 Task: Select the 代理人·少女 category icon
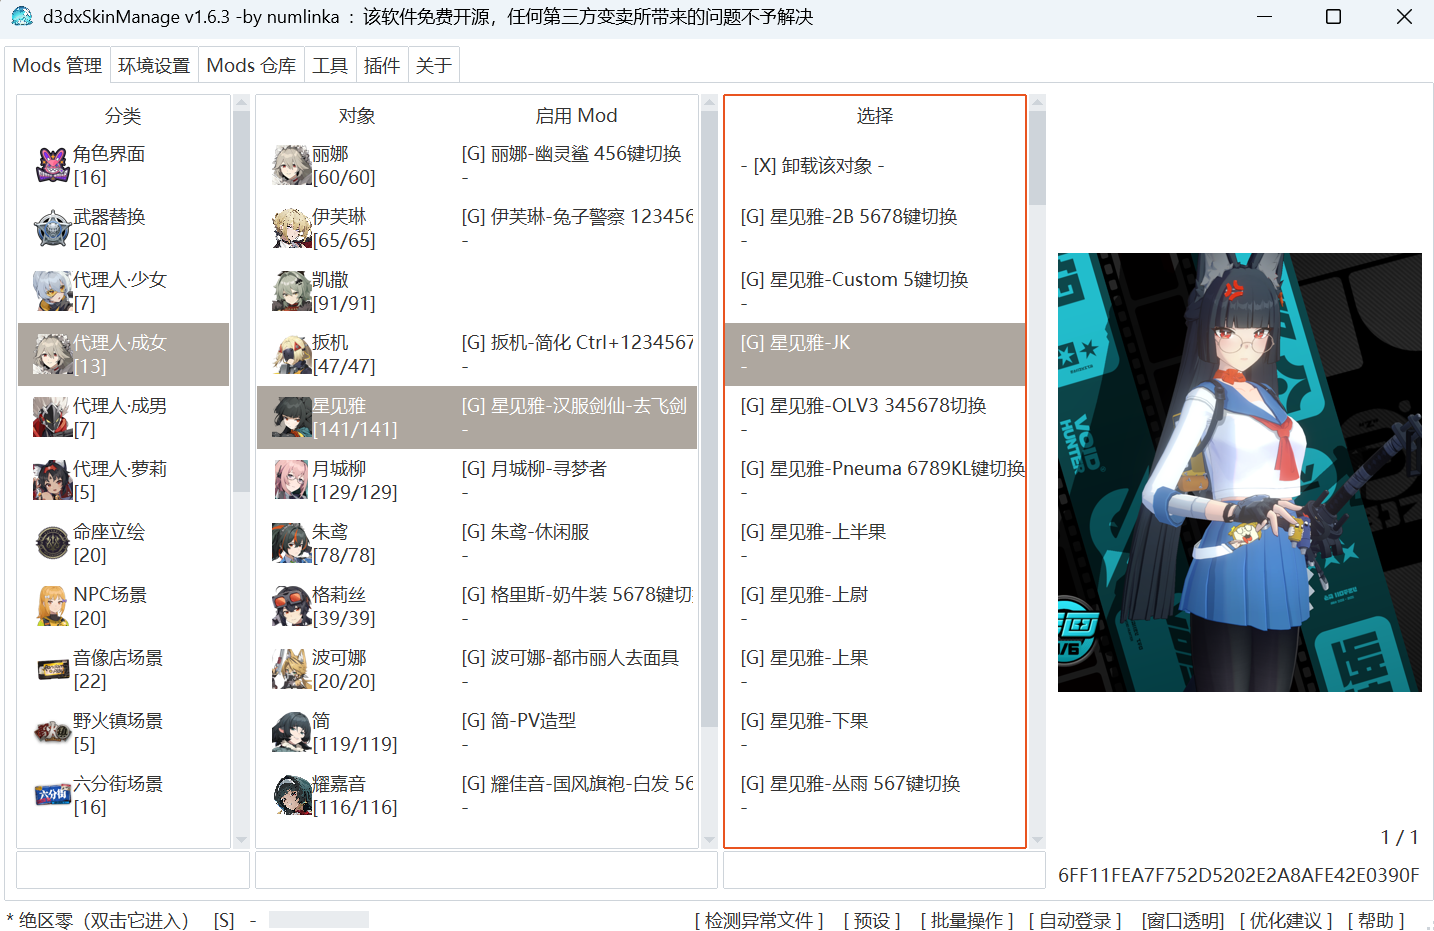[x=52, y=291]
